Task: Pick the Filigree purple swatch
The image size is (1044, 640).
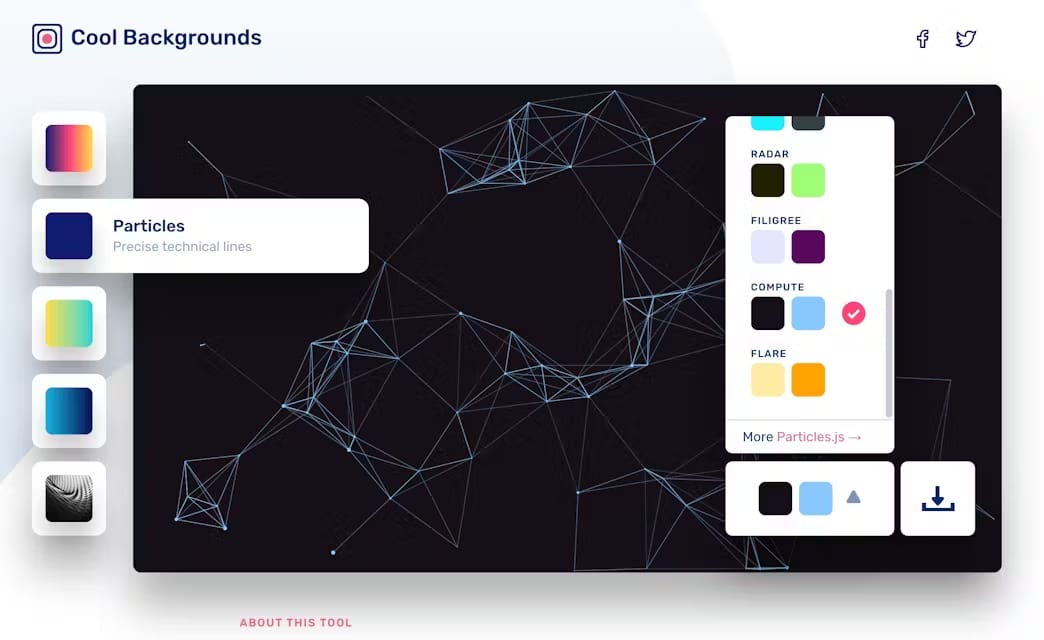Action: (x=808, y=247)
